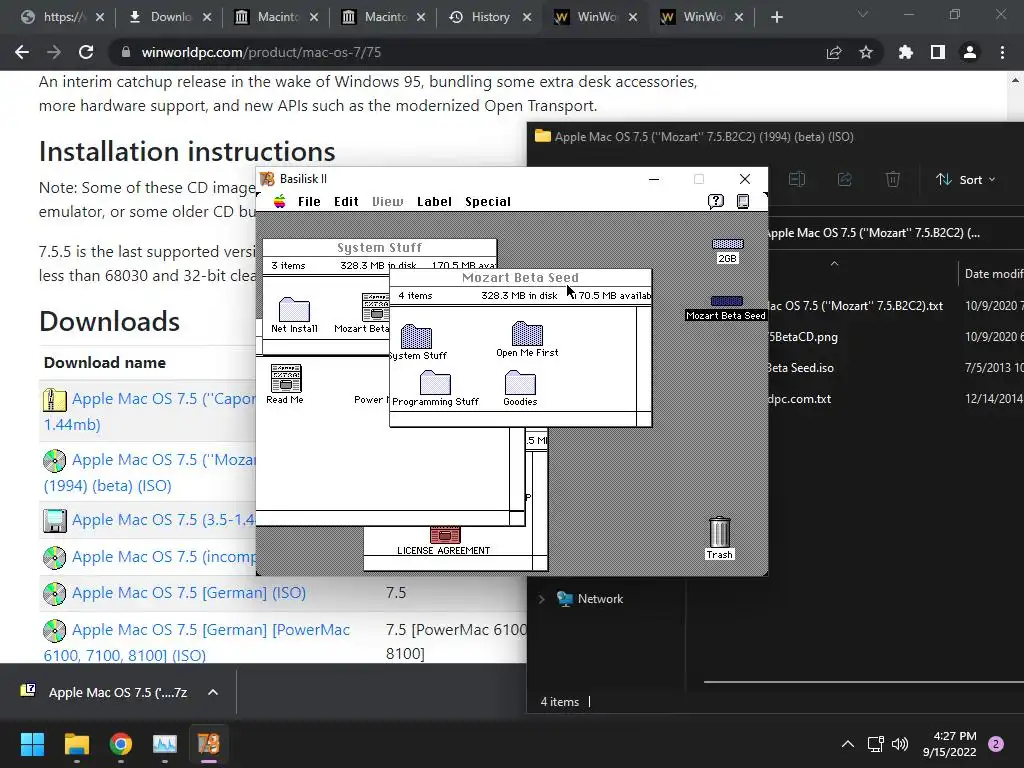Open Chrome three-dot menu
This screenshot has width=1024, height=768.
pos(1002,52)
